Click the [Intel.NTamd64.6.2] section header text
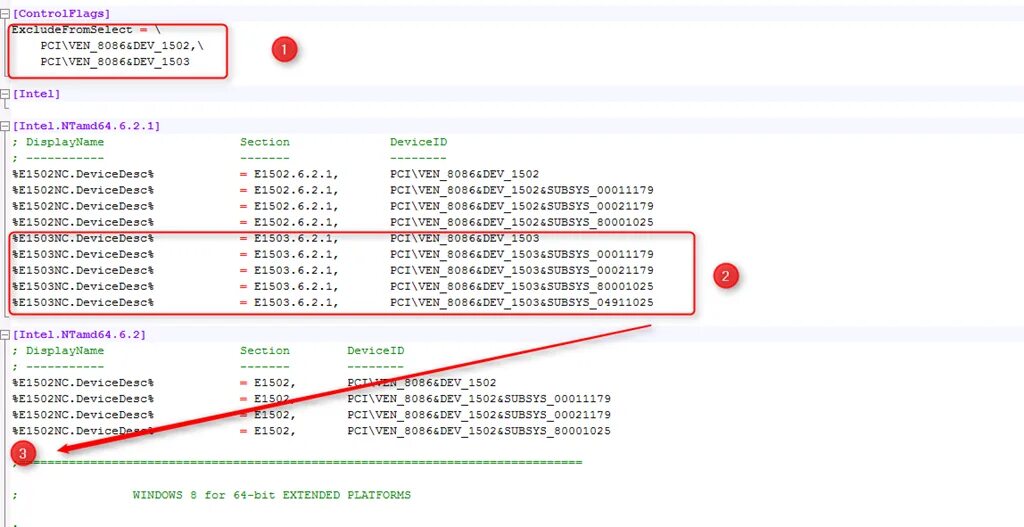The image size is (1024, 527). (x=79, y=335)
